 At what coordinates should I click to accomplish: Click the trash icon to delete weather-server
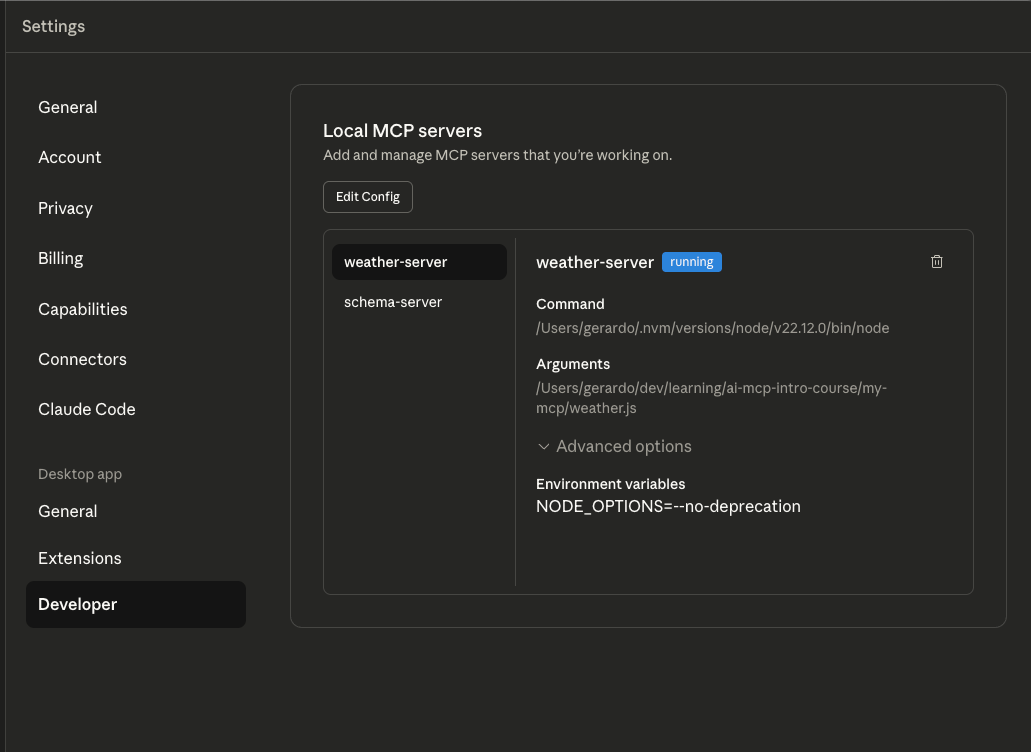pyautogui.click(x=937, y=261)
